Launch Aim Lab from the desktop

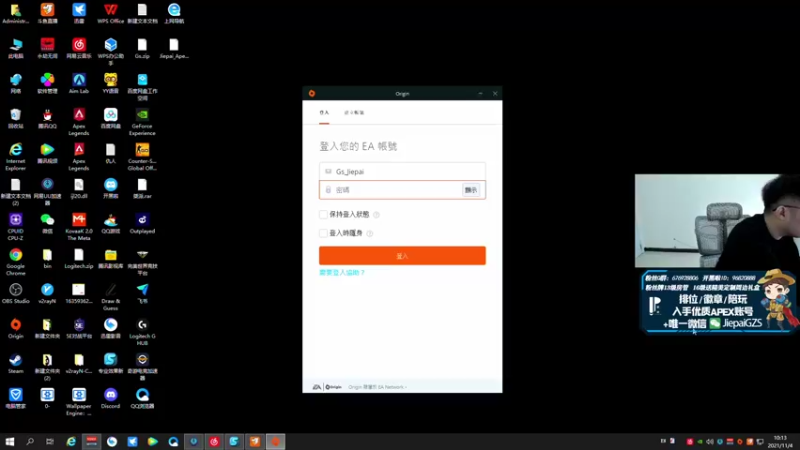[79, 84]
